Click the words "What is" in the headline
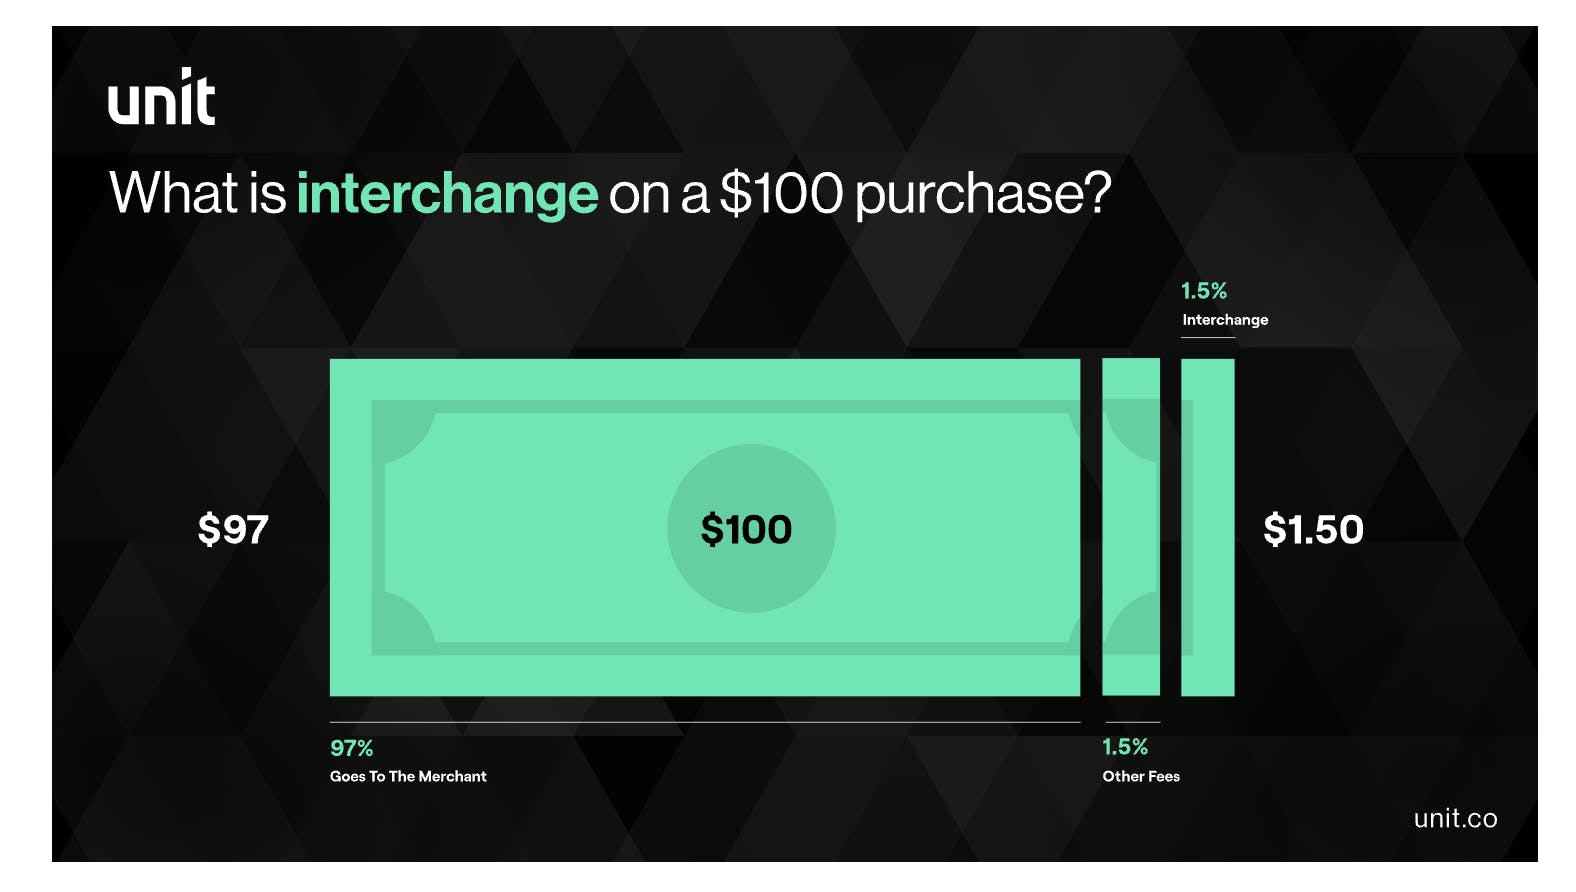 (198, 193)
